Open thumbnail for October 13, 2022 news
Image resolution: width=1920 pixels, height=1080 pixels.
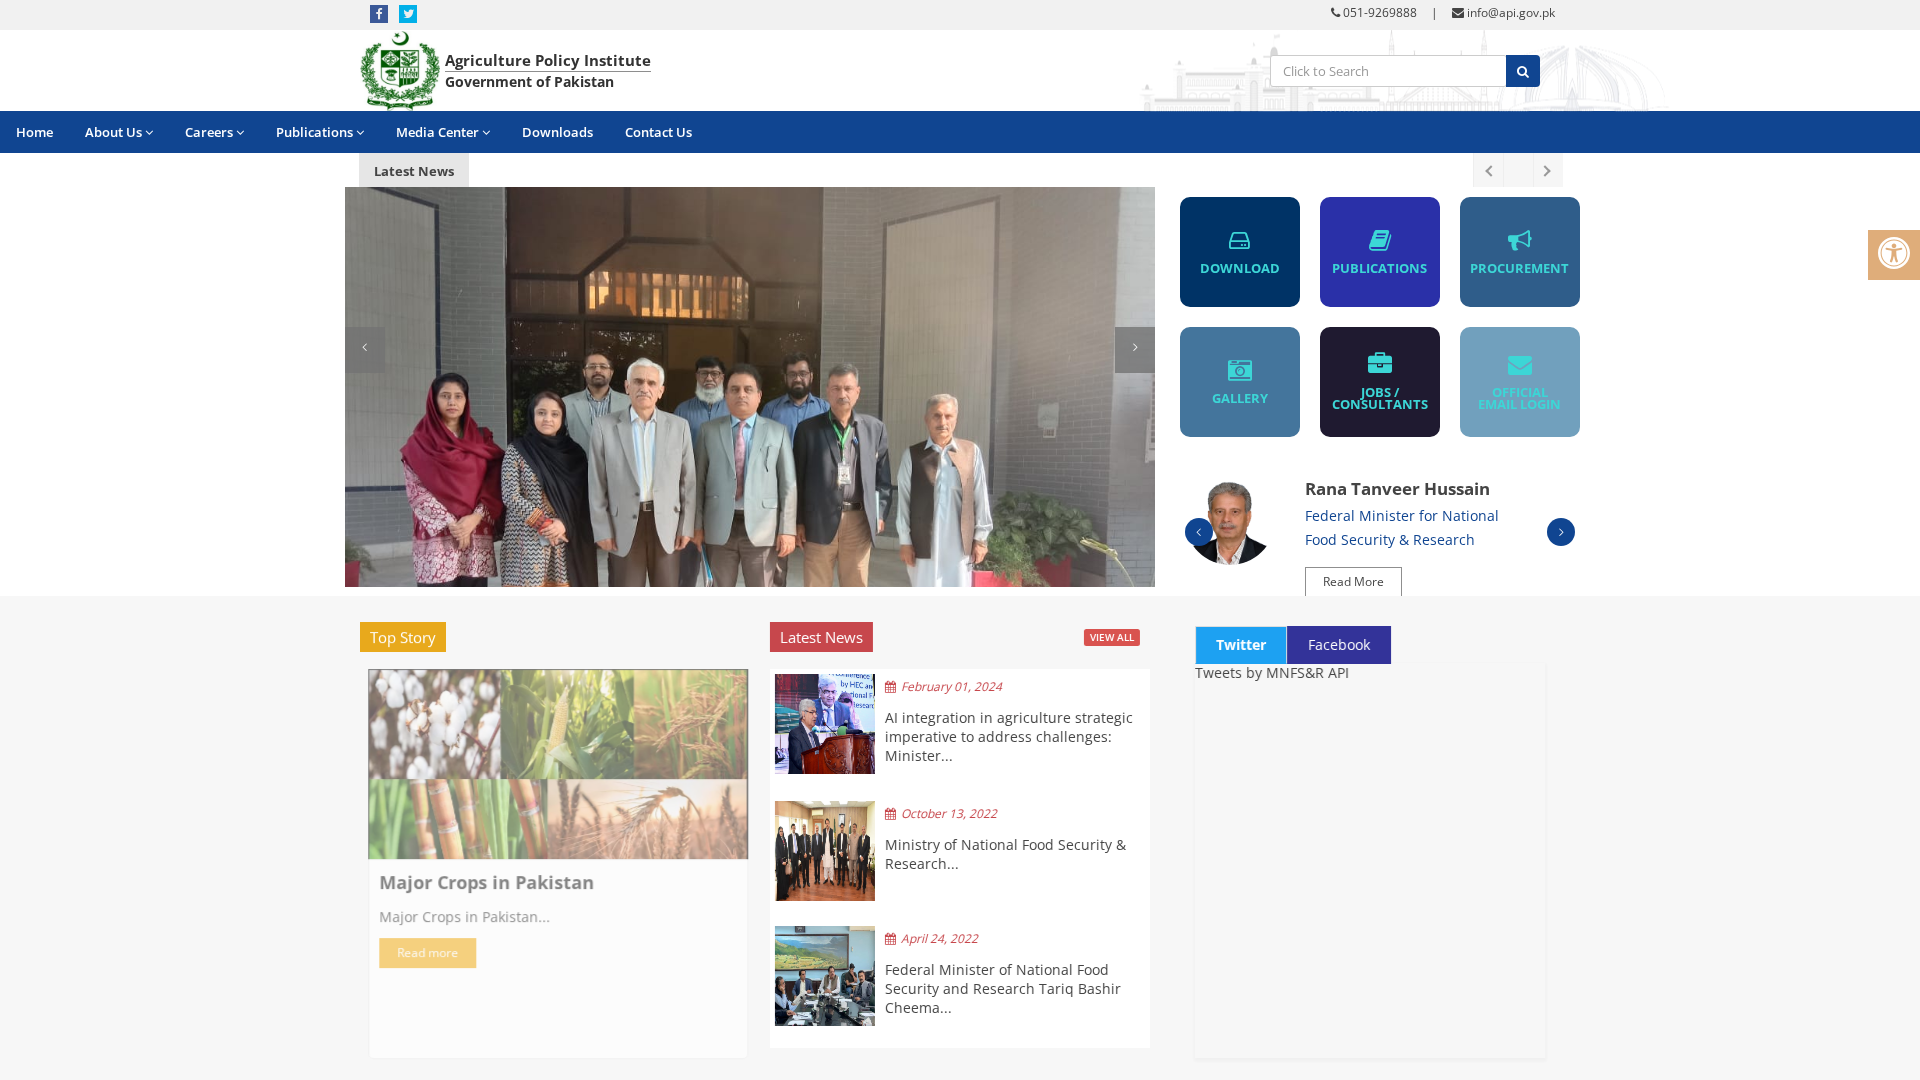(825, 851)
